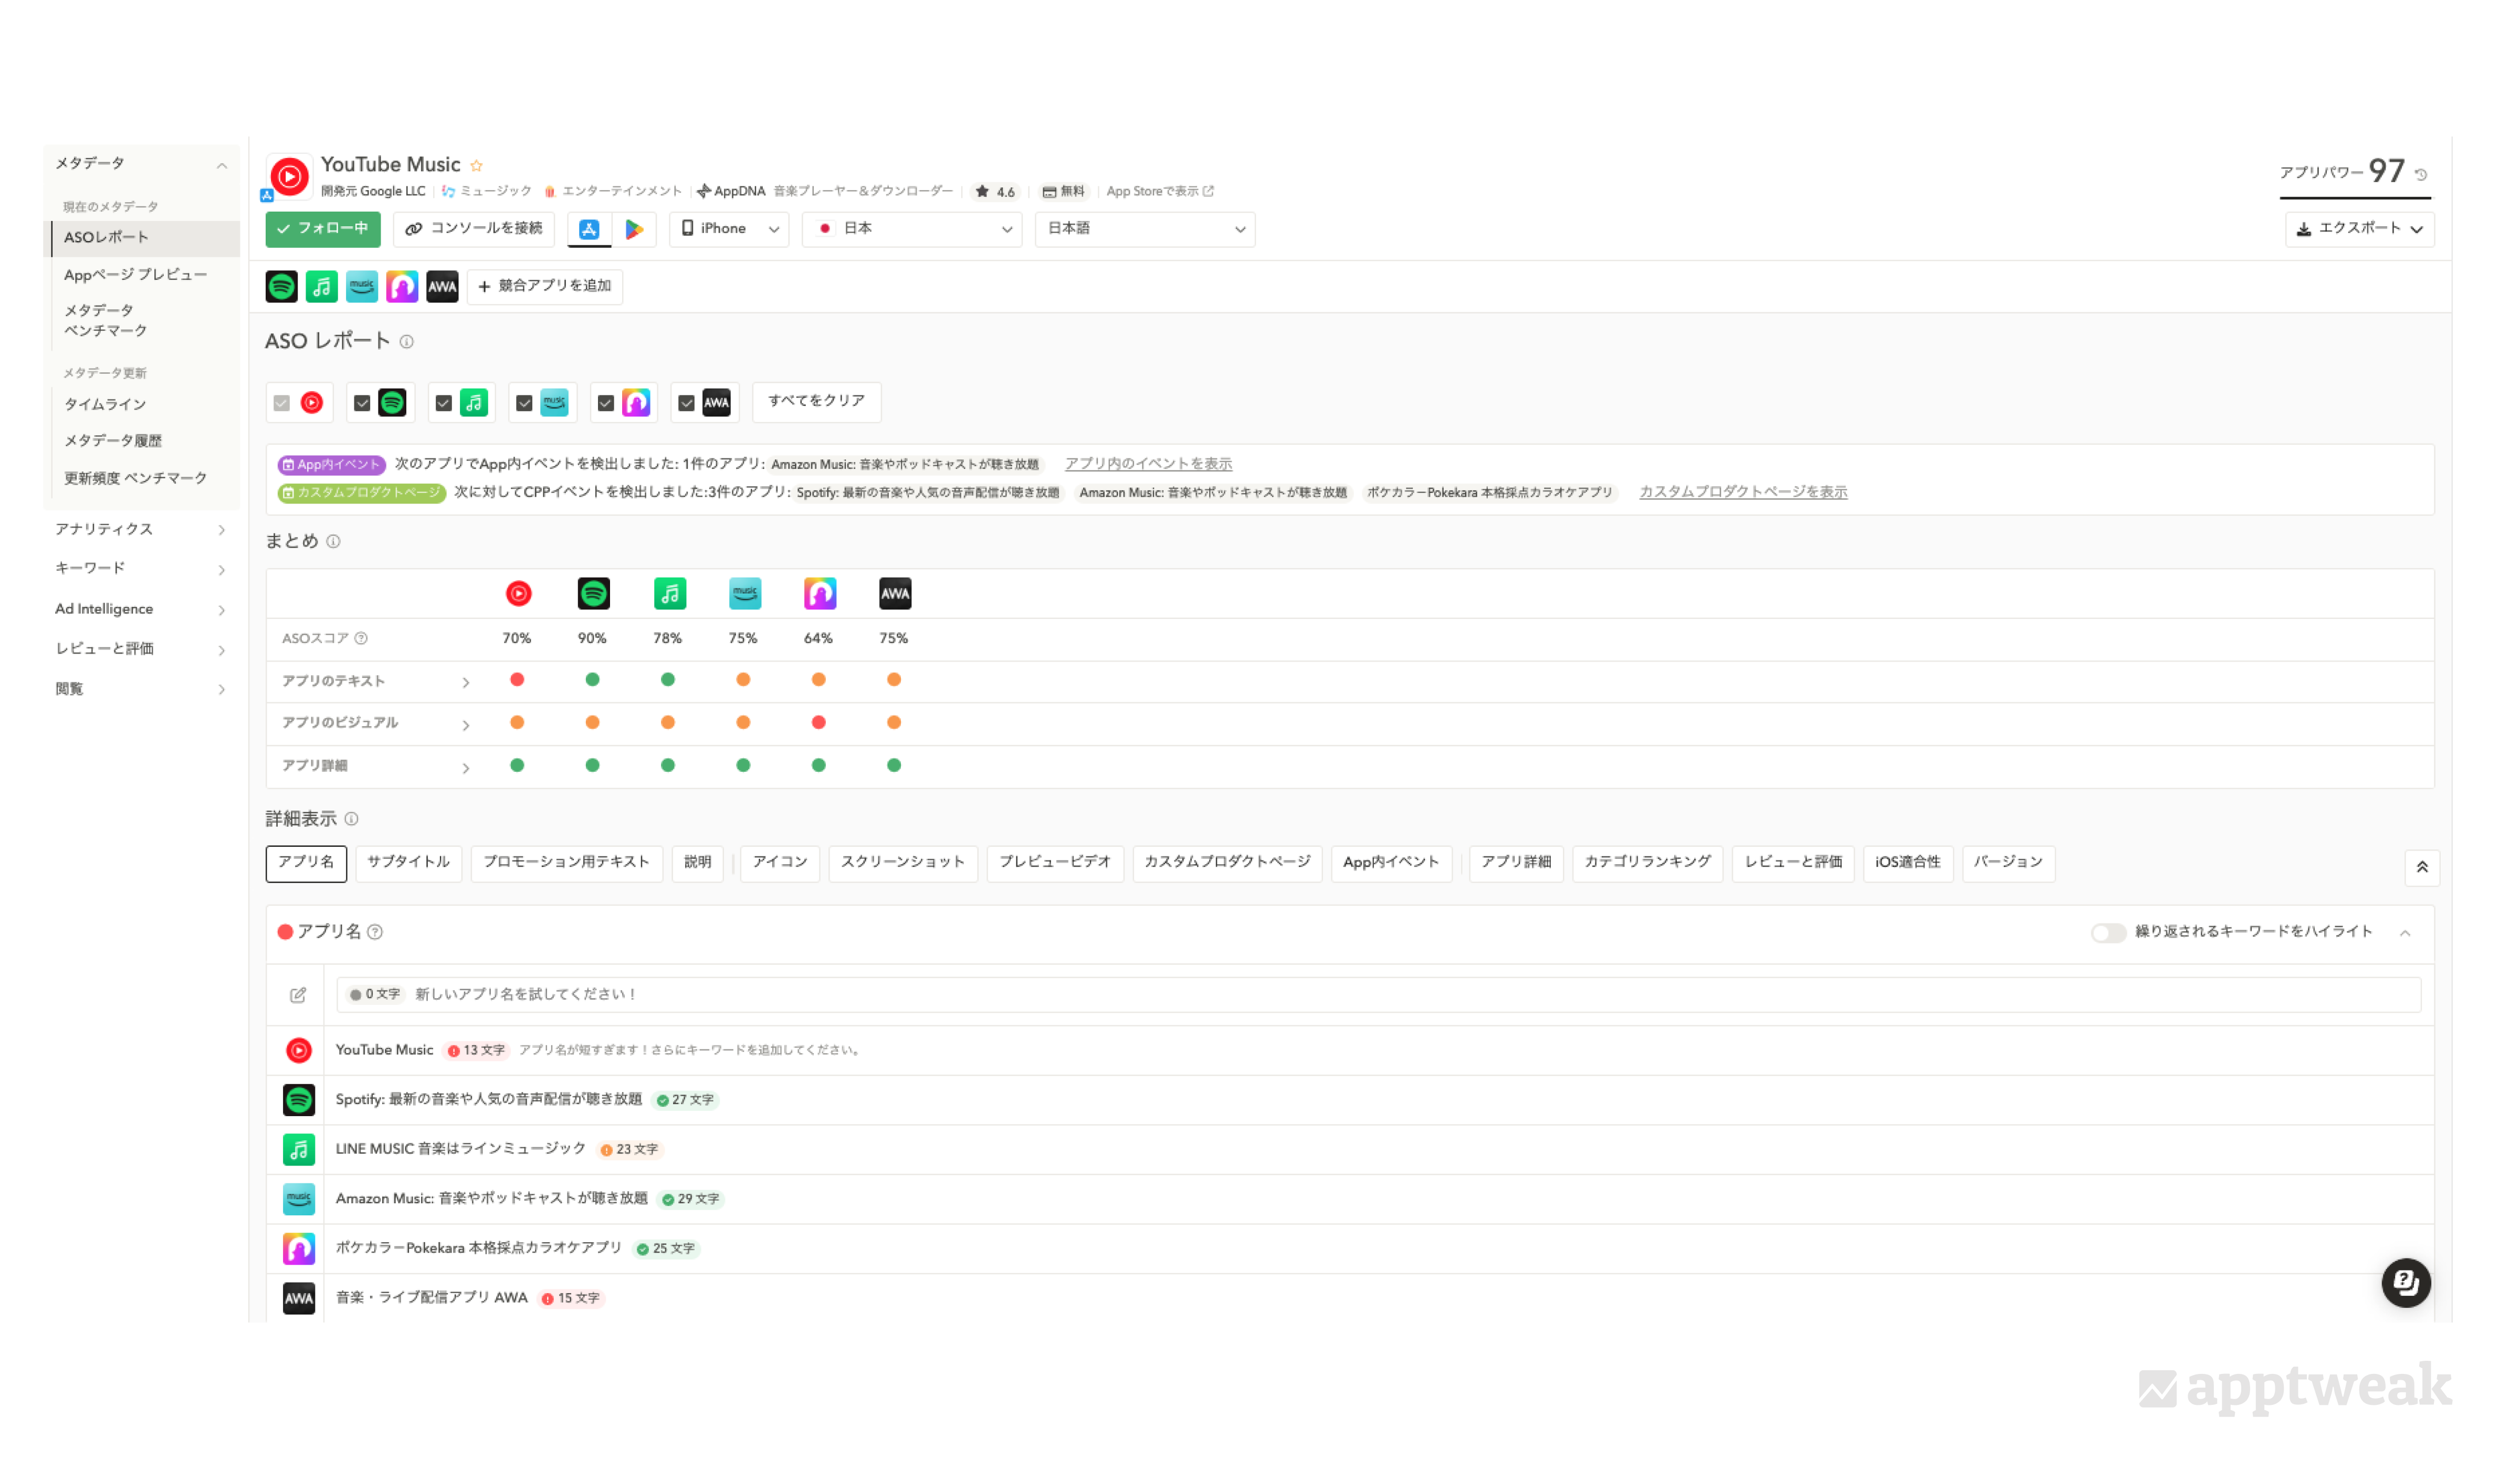Open メタデータ履歴 in the sidebar
The width and height of the screenshot is (2520, 1470).
tap(113, 441)
